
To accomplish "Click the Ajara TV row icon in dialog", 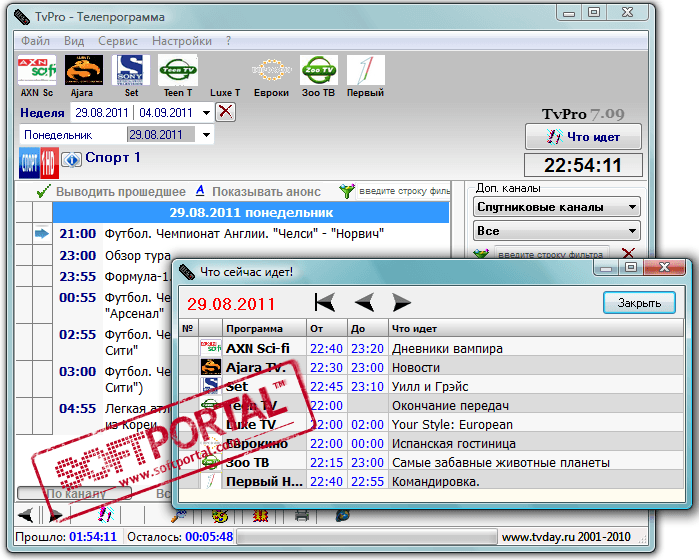I will 210,367.
